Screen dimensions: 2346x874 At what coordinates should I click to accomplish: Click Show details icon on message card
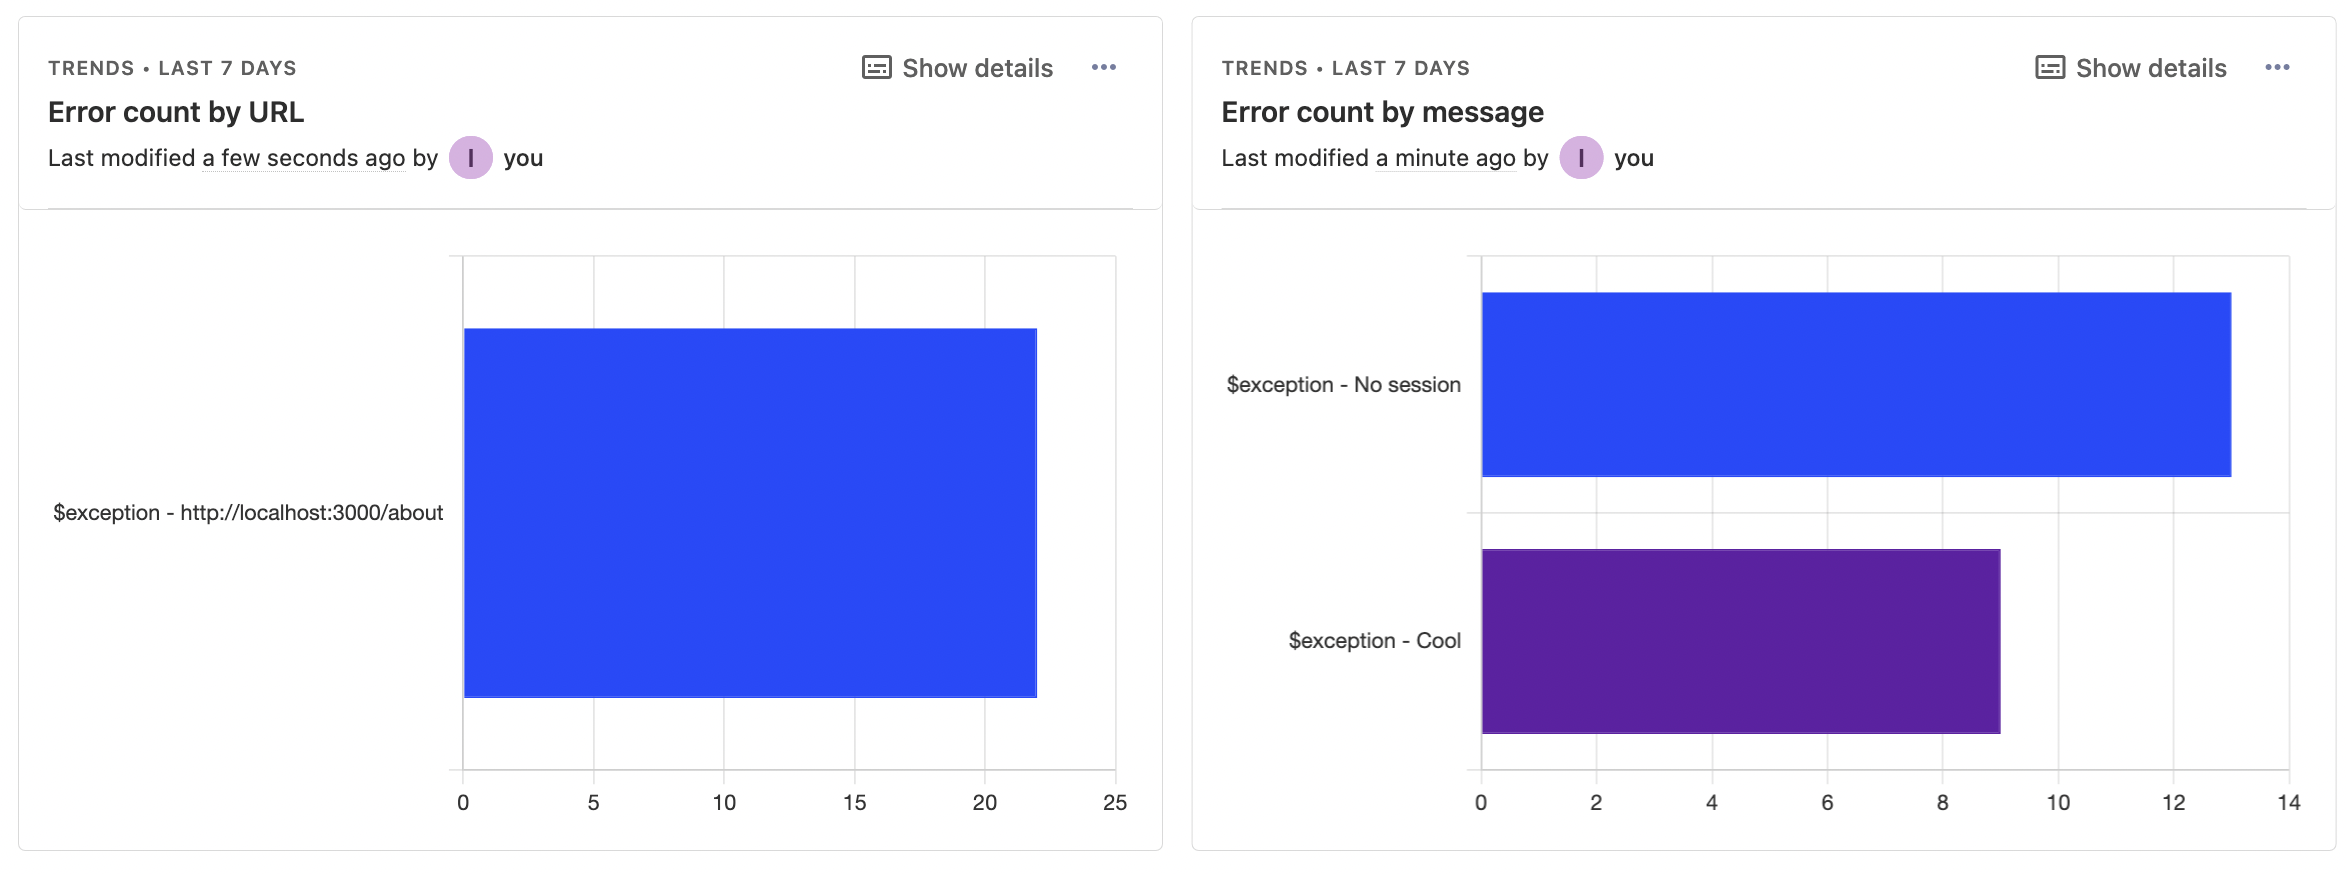[2049, 68]
